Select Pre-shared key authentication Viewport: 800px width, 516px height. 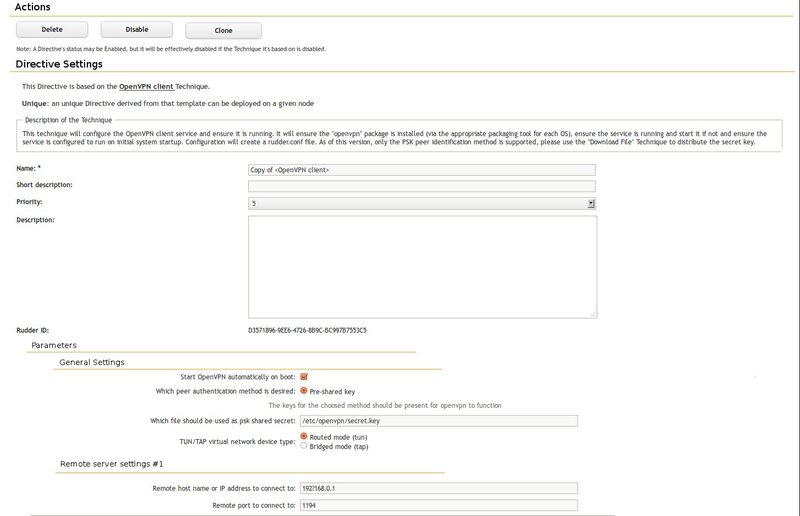pos(304,391)
